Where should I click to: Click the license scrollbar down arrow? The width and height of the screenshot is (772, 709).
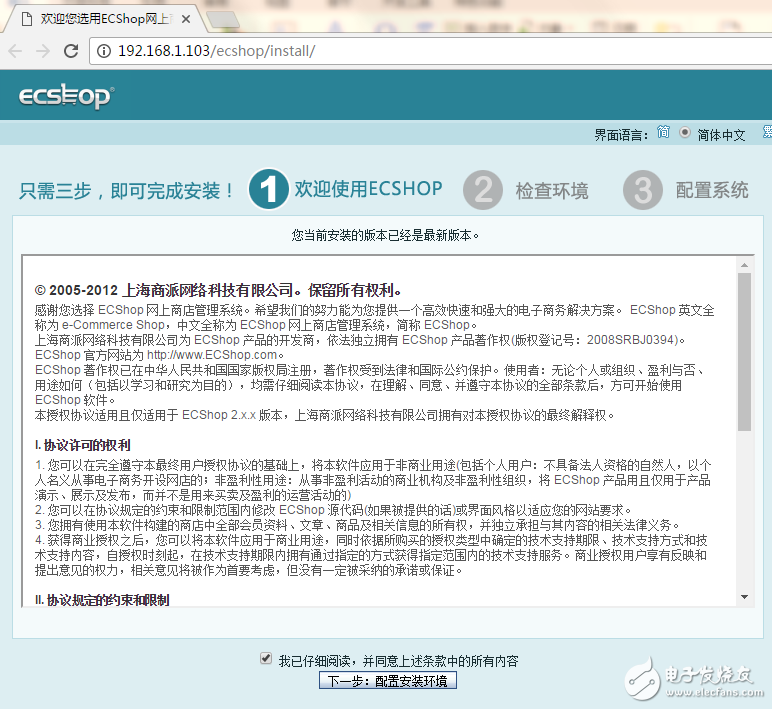744,596
